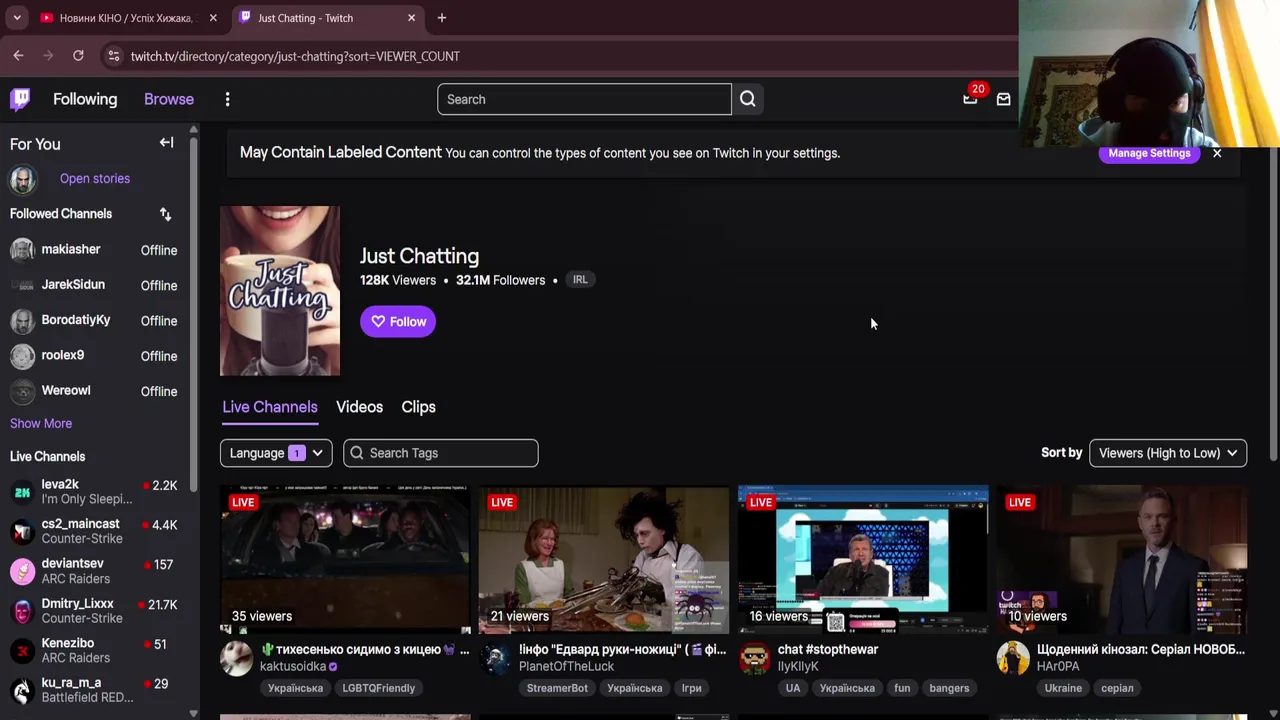Image resolution: width=1280 pixels, height=720 pixels.
Task: Click leva2k channel avatar
Action: click(x=22, y=491)
